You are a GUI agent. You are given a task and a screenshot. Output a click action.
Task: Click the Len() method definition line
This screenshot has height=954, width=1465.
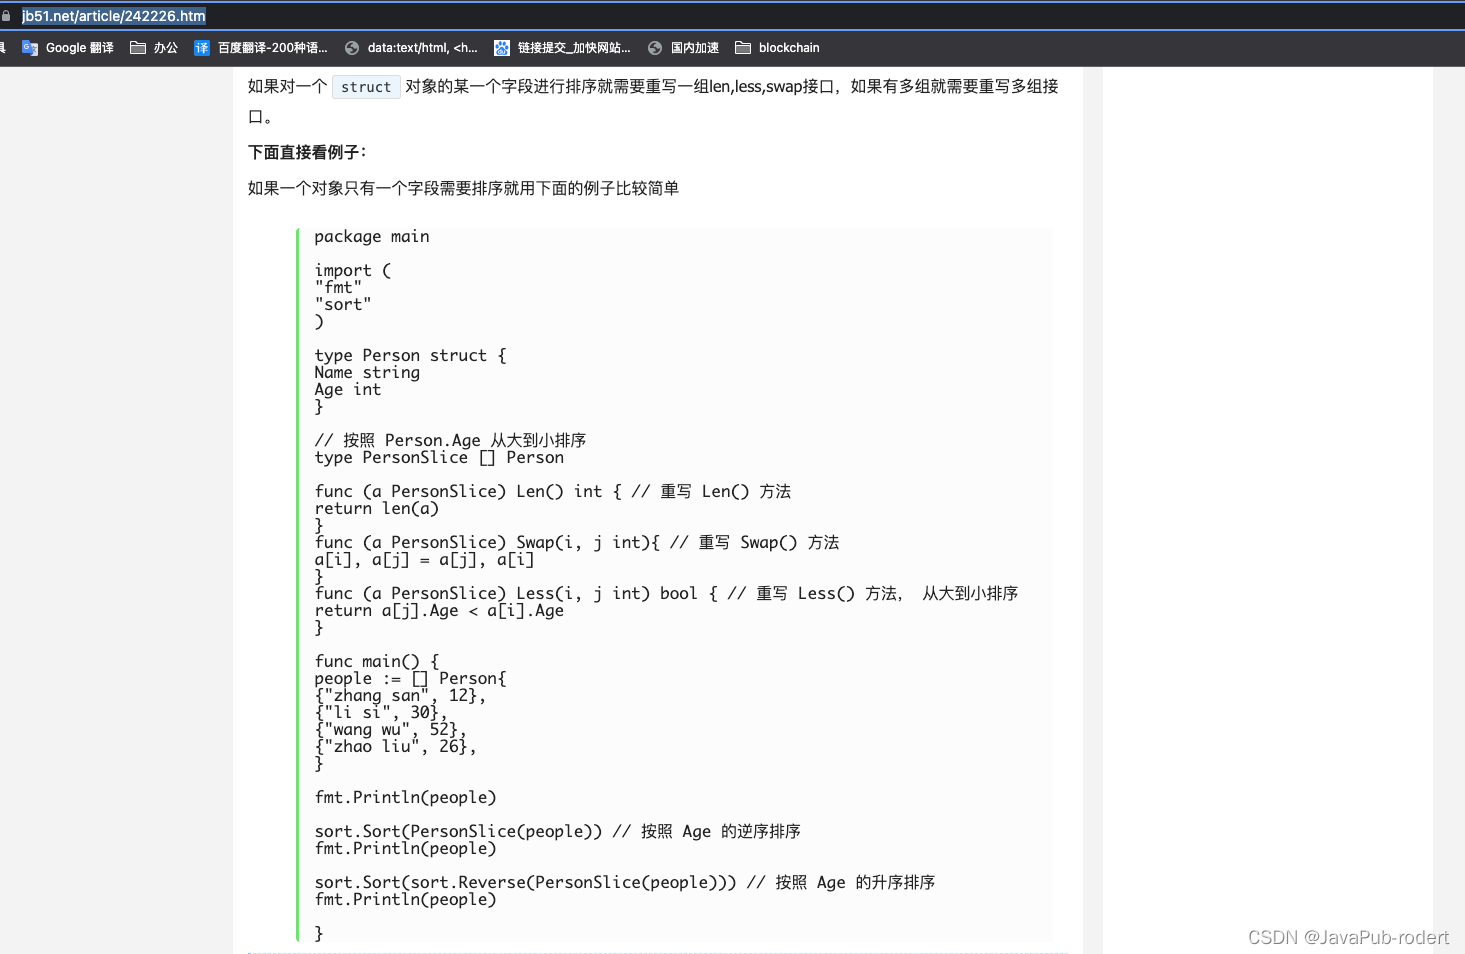coord(553,492)
